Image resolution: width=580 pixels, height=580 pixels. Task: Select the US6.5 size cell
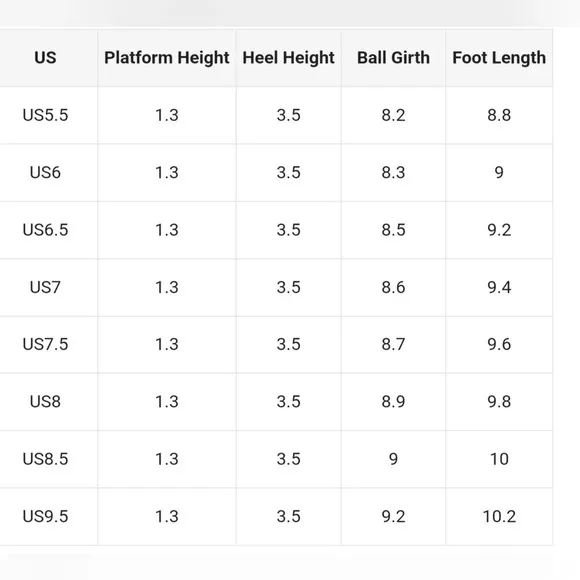pos(45,230)
